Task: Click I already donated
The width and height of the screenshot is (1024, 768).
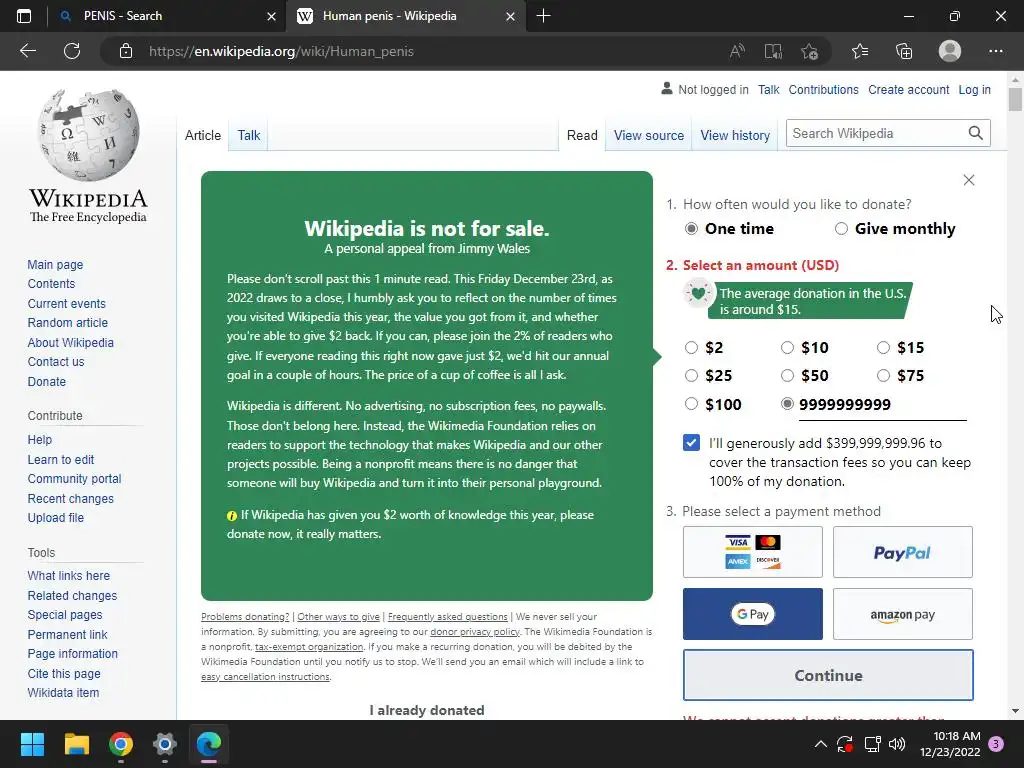Action: pos(426,710)
